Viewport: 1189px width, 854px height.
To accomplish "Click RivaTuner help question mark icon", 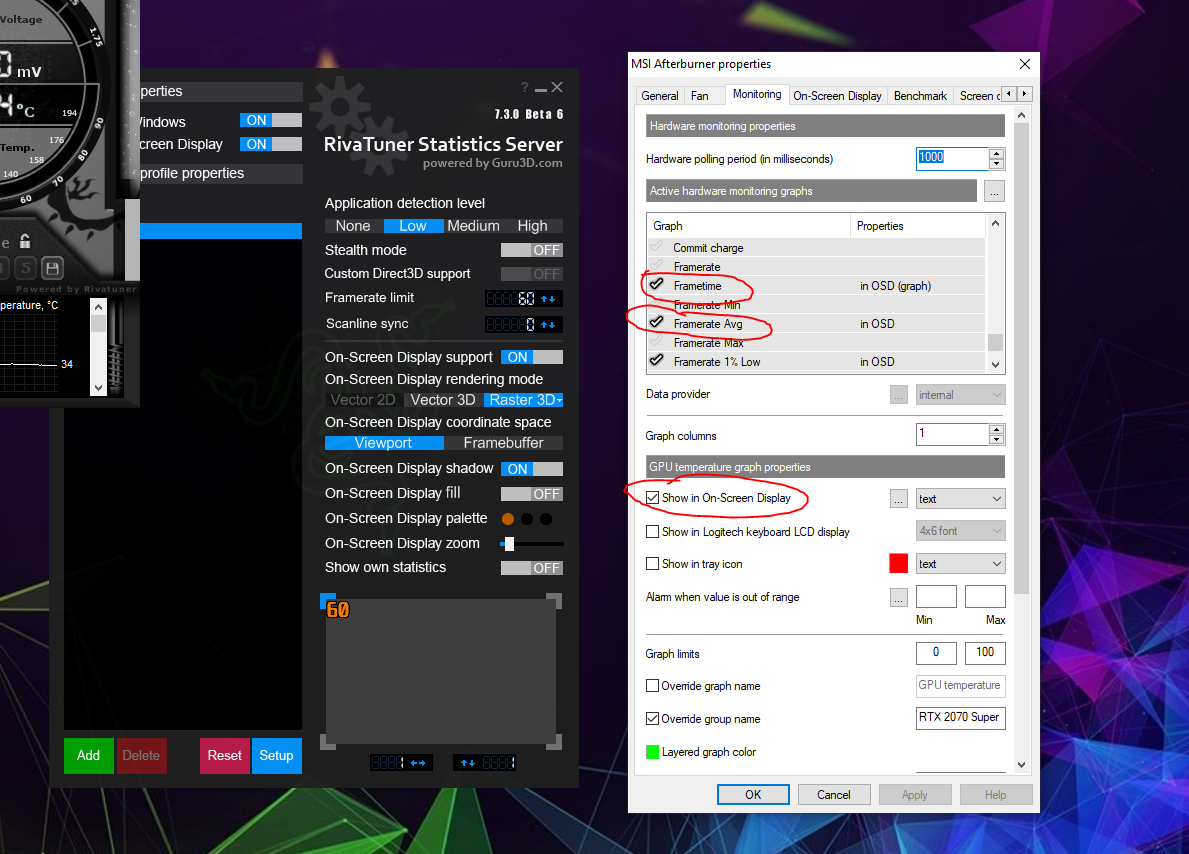I will pos(525,88).
